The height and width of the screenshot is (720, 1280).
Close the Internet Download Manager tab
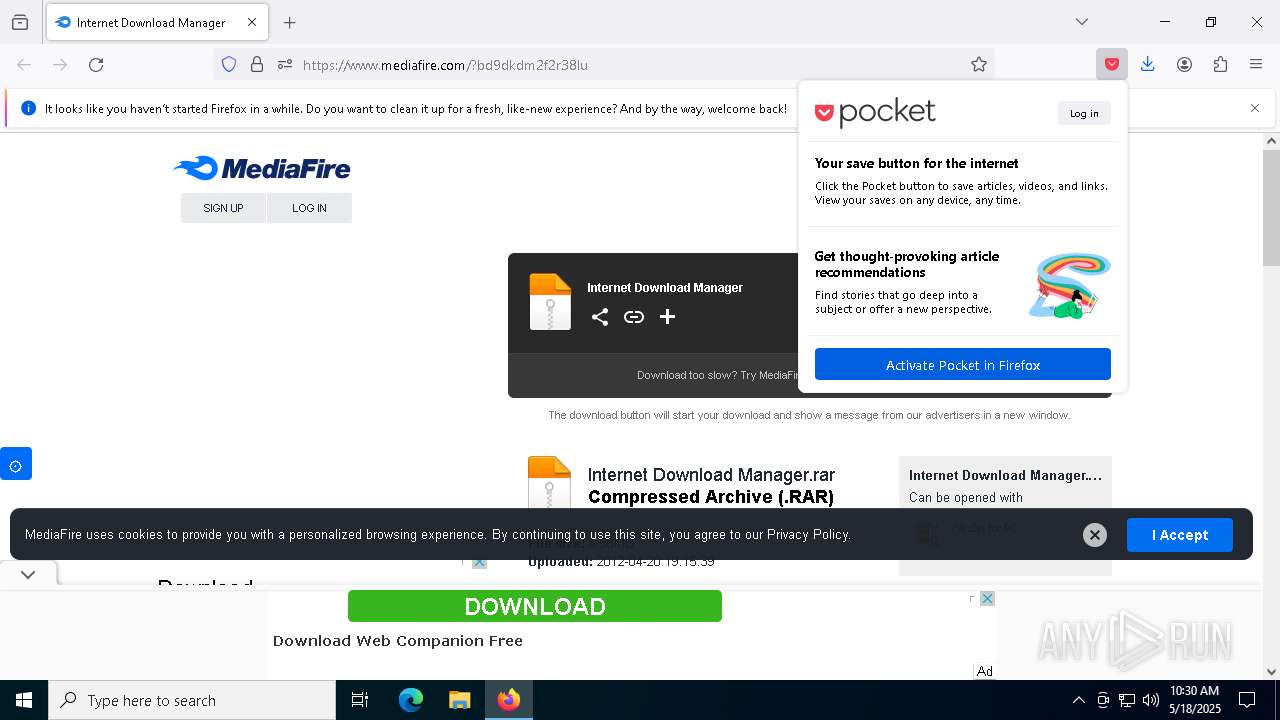[x=252, y=22]
